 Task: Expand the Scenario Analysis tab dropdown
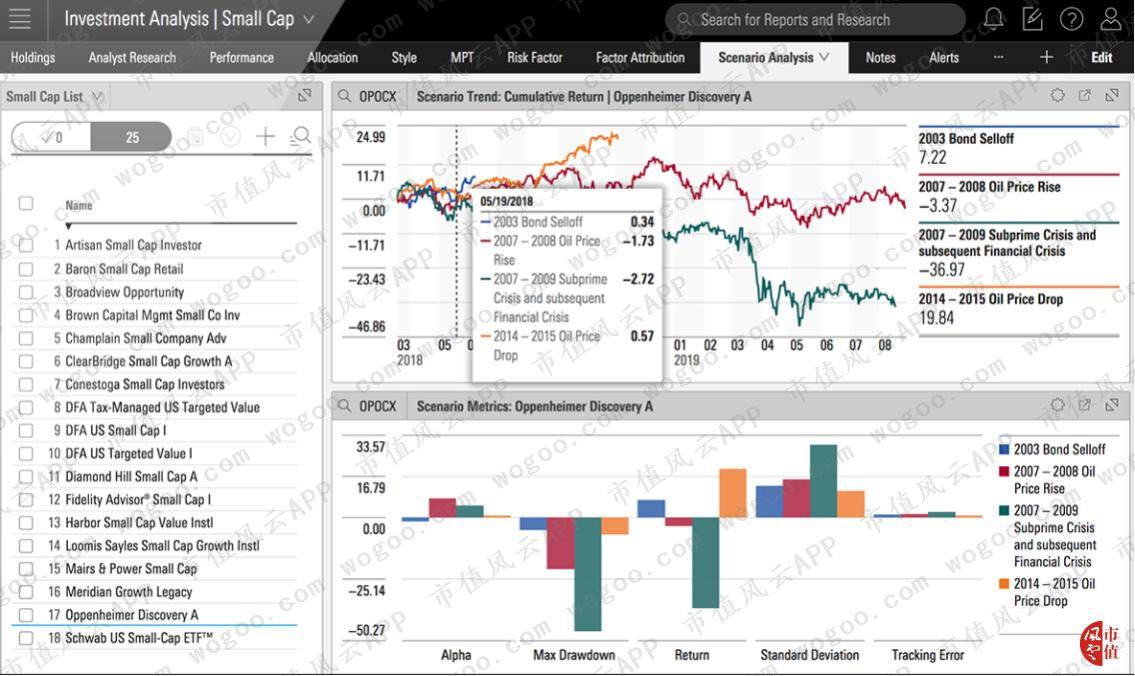(824, 56)
